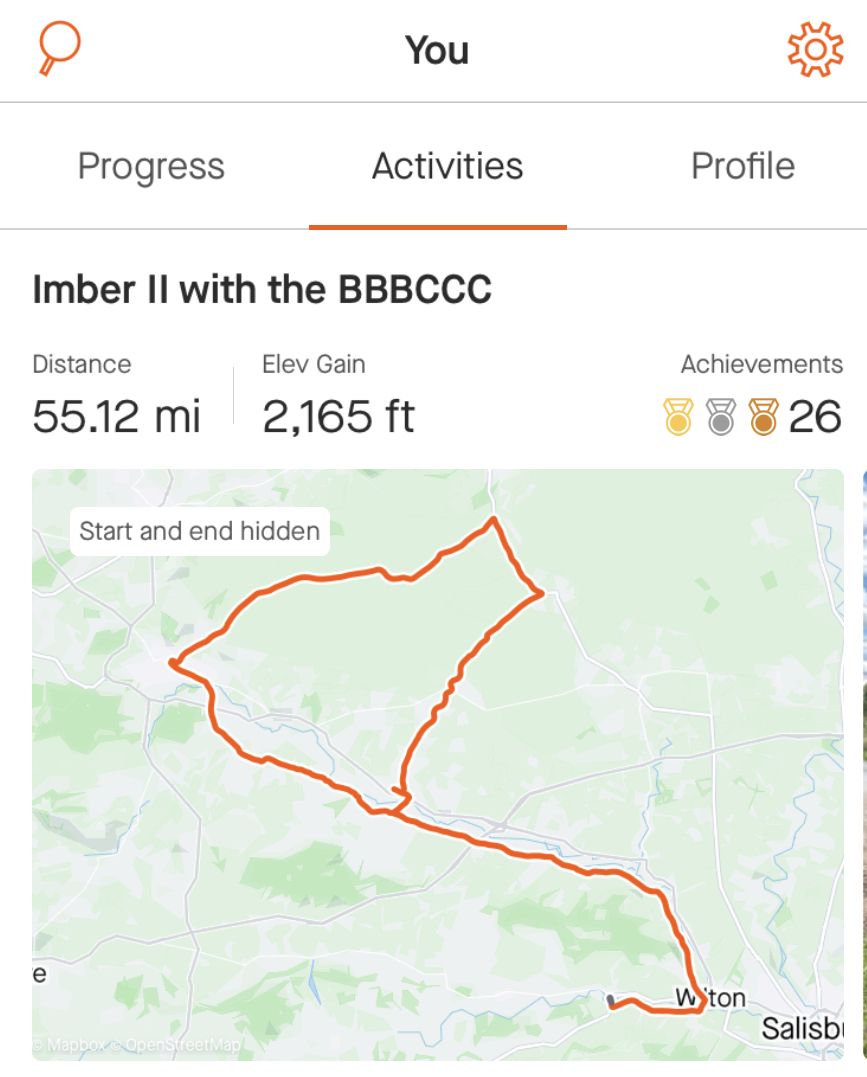Click the Wilton place label on map
Image resolution: width=867 pixels, height=1077 pixels.
tap(712, 998)
